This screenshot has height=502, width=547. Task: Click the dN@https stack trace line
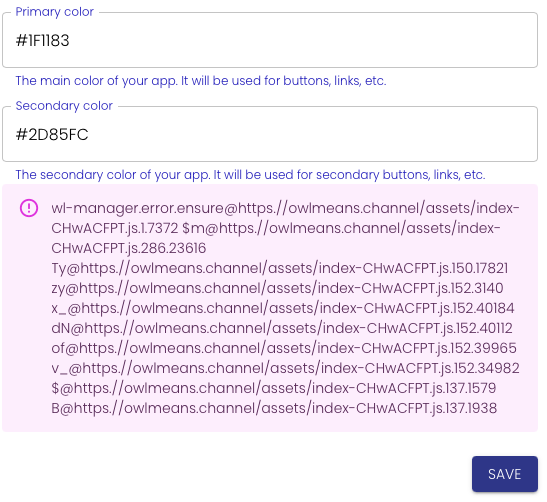pos(282,328)
